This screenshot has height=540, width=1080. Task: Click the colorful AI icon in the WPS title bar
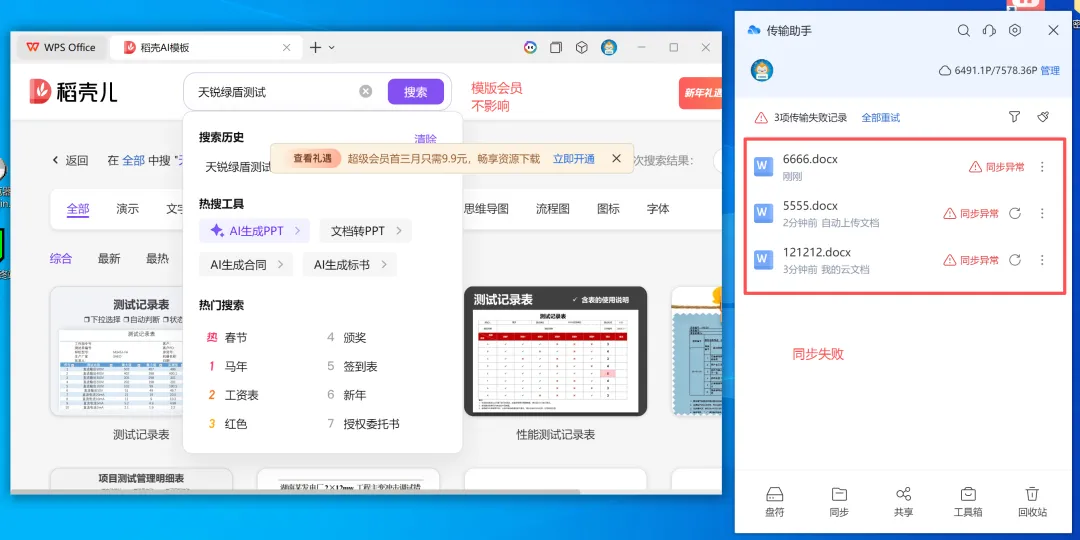[x=530, y=48]
